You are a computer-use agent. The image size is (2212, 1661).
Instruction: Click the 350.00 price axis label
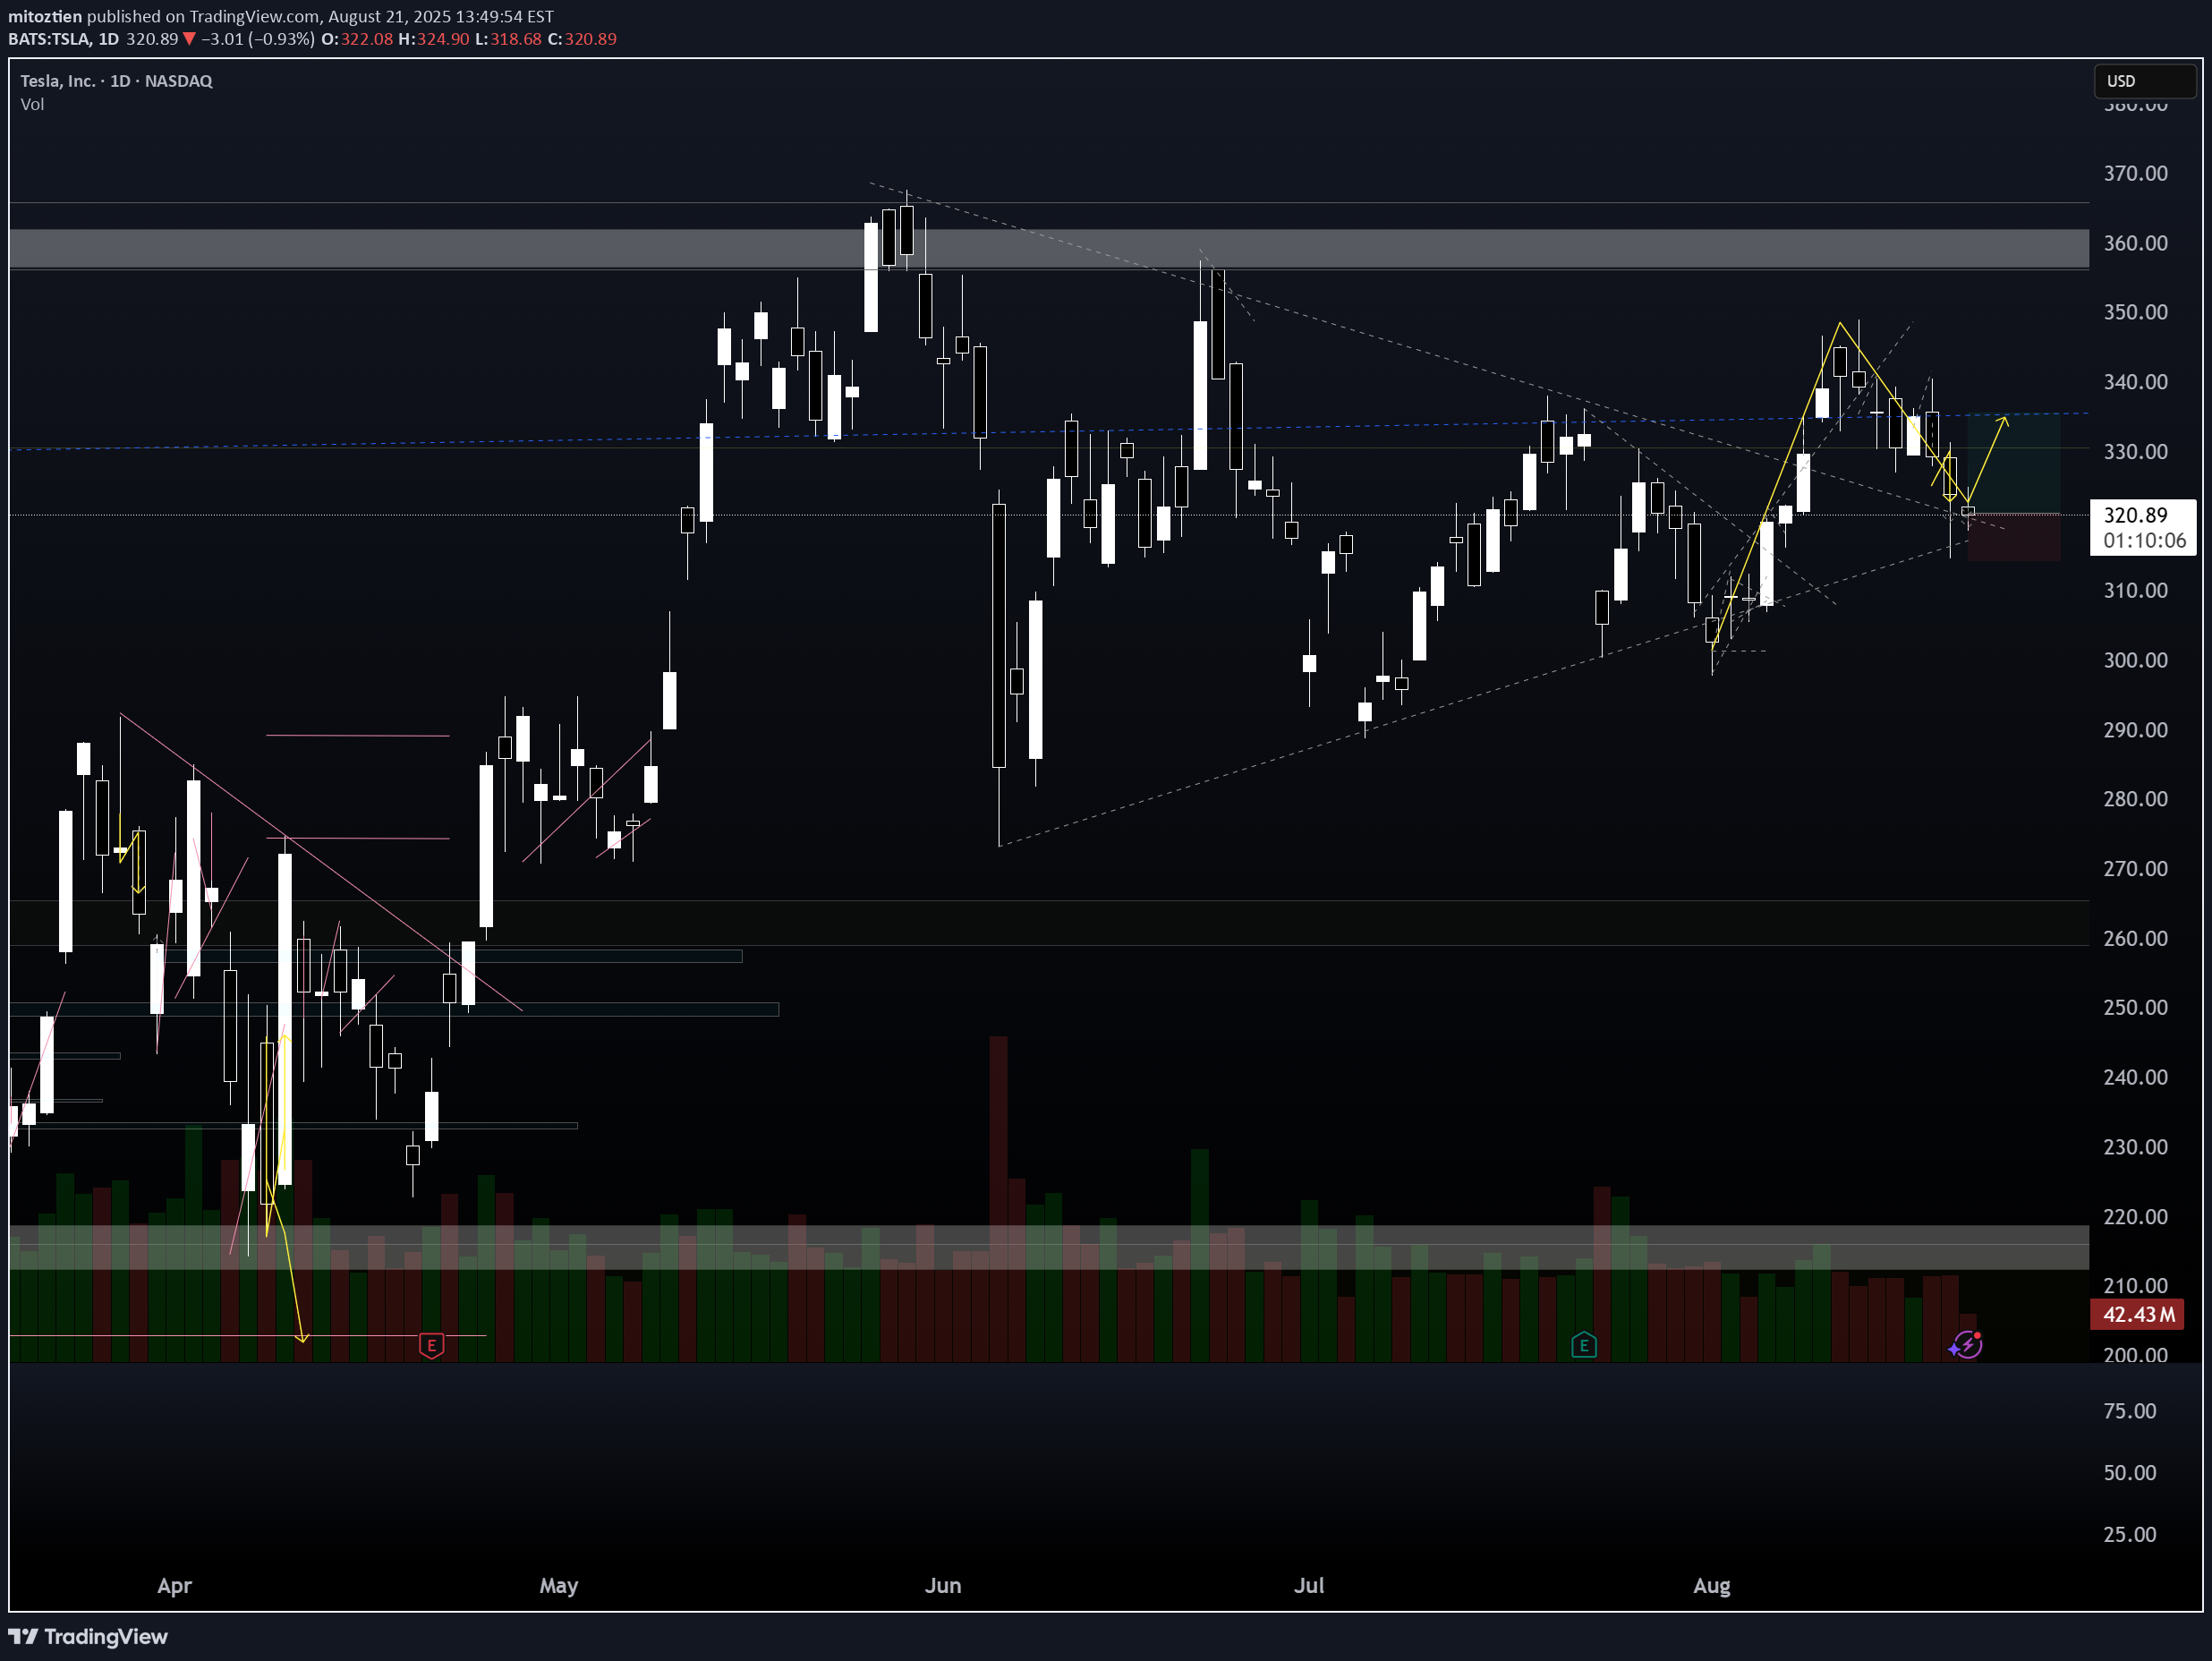coord(2136,312)
